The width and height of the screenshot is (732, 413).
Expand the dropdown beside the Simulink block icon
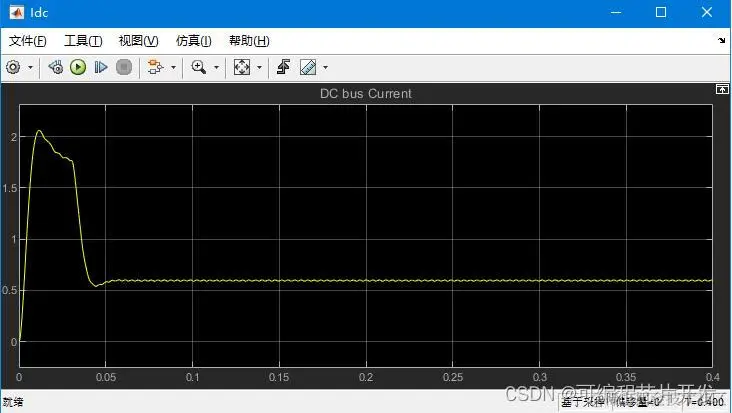(174, 68)
